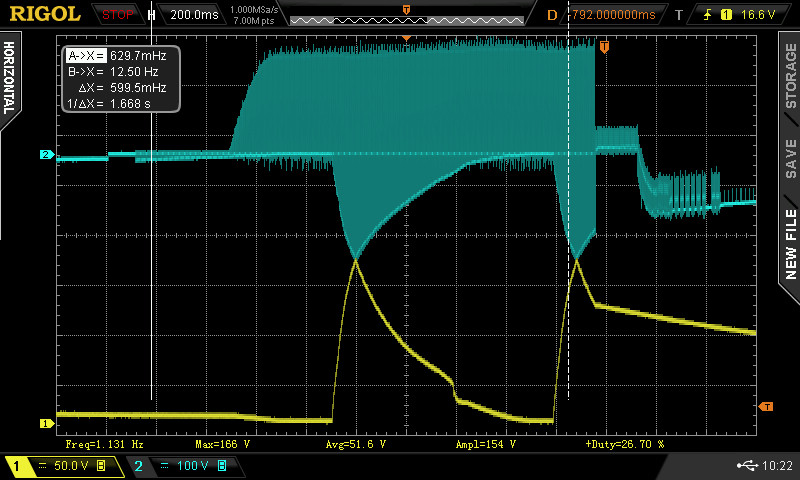
Task: Click the USB connection status icon
Action: [747, 466]
